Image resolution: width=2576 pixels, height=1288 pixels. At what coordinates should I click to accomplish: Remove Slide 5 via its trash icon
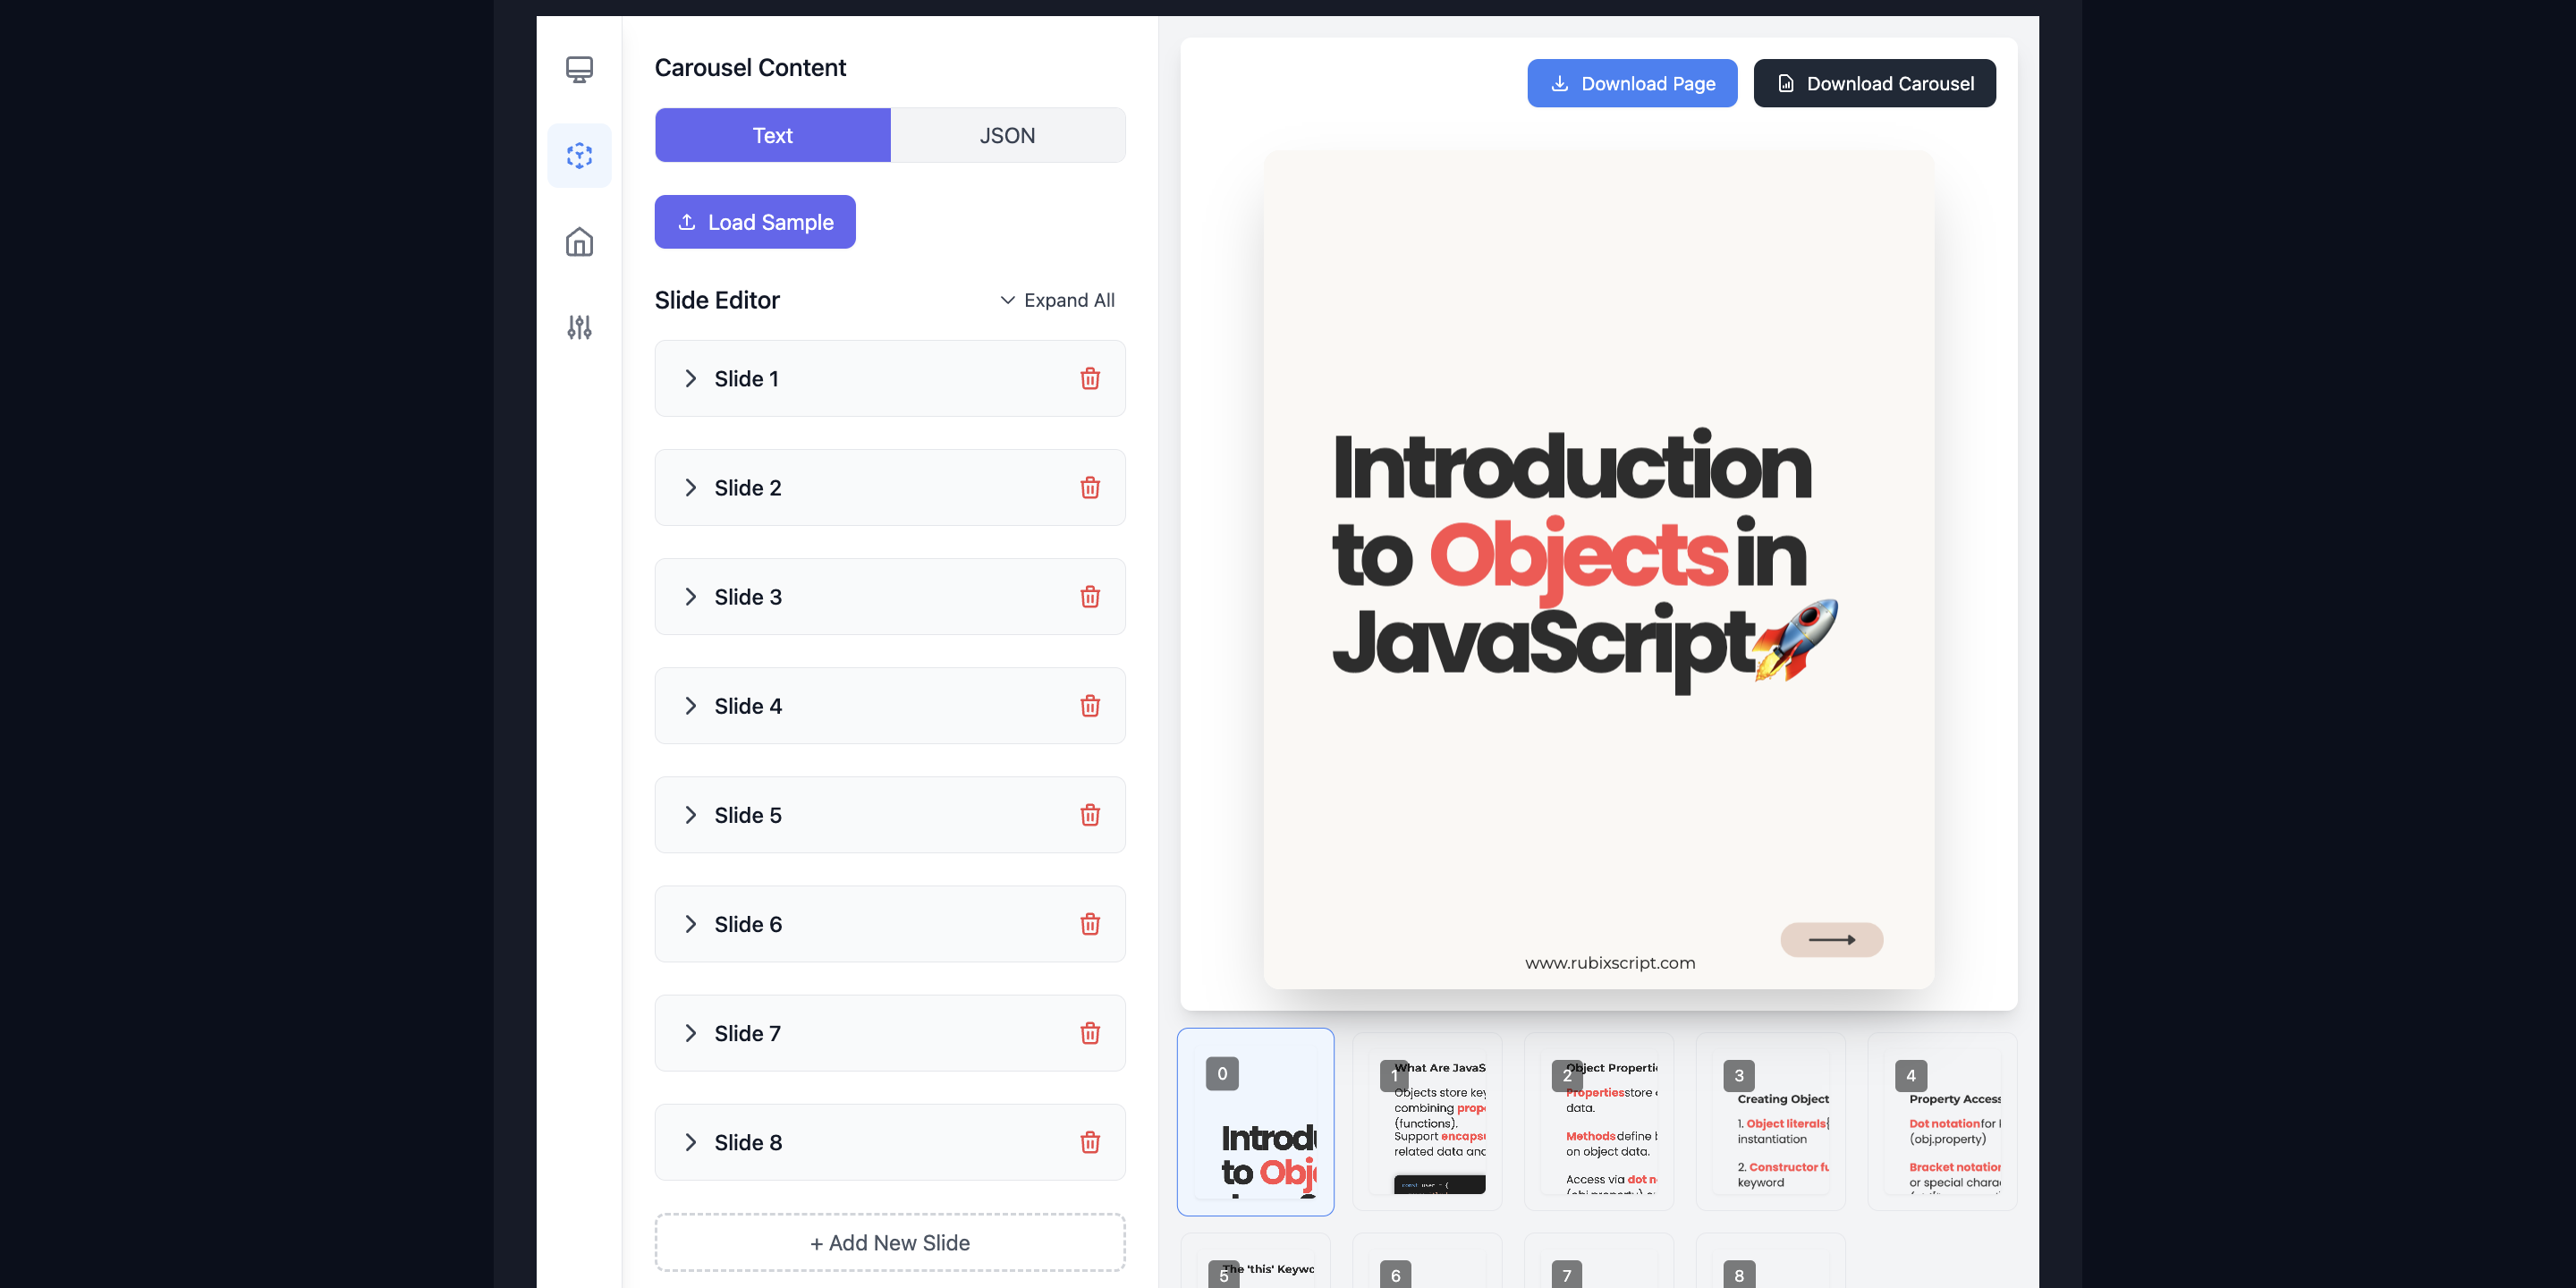(1089, 815)
